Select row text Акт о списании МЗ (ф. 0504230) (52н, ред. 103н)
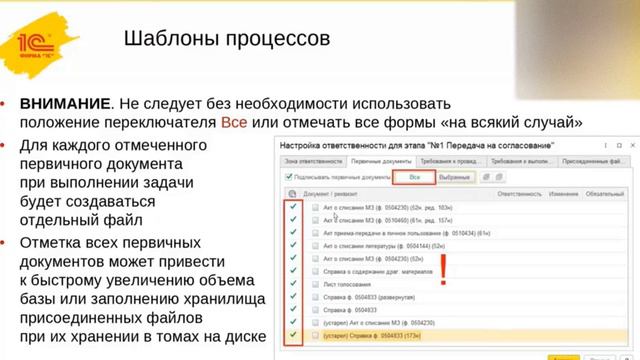Screen dimensions: 640x360 pyautogui.click(x=388, y=208)
